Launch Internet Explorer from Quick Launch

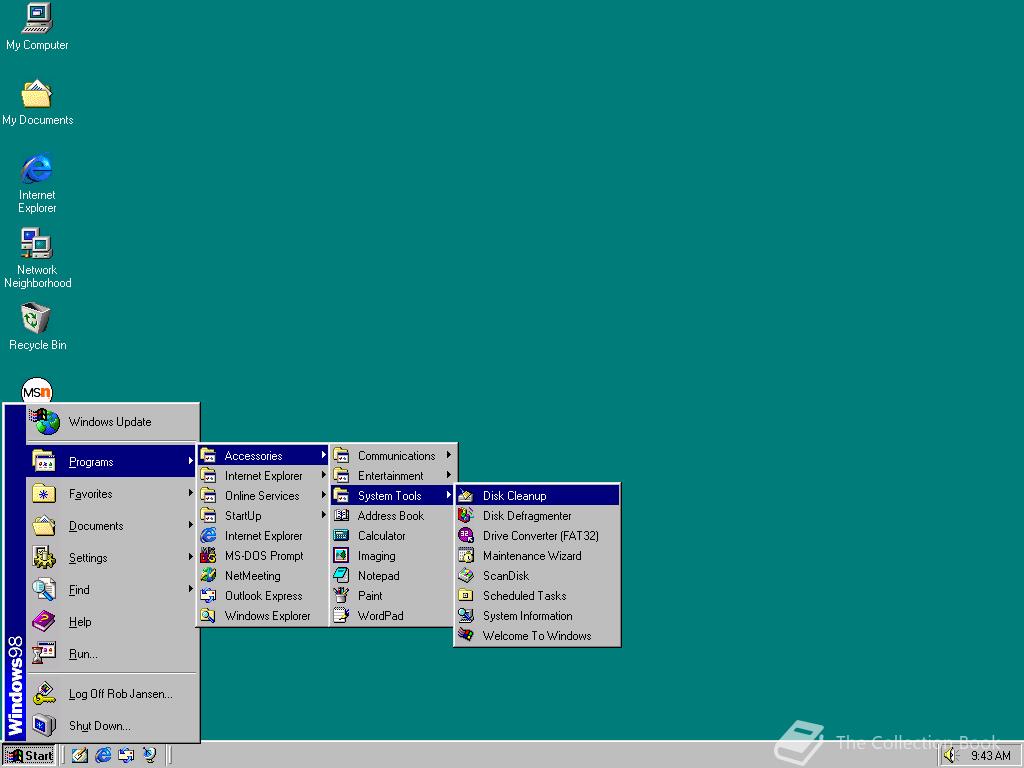pyautogui.click(x=103, y=756)
